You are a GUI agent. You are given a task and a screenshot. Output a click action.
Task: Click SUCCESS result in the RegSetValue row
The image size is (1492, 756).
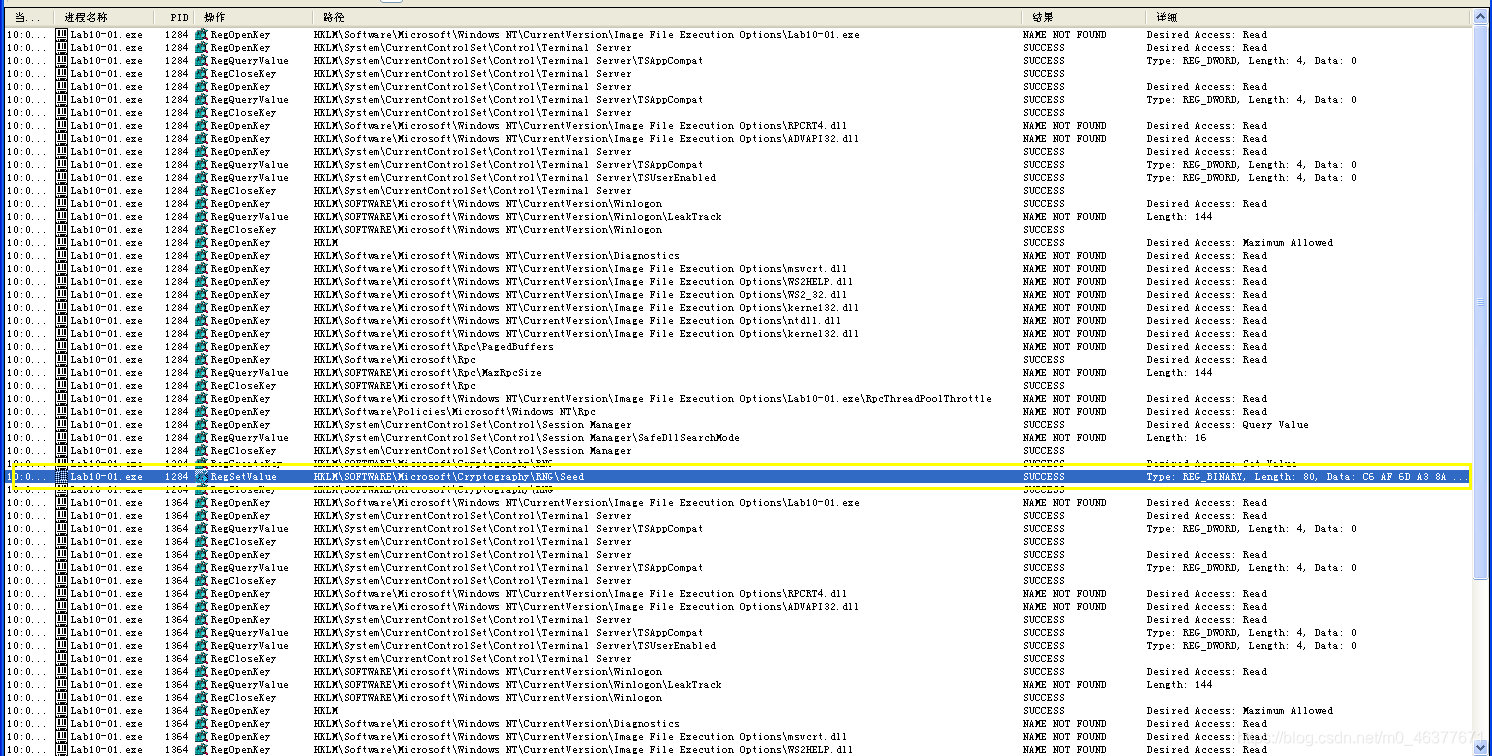coord(1044,477)
